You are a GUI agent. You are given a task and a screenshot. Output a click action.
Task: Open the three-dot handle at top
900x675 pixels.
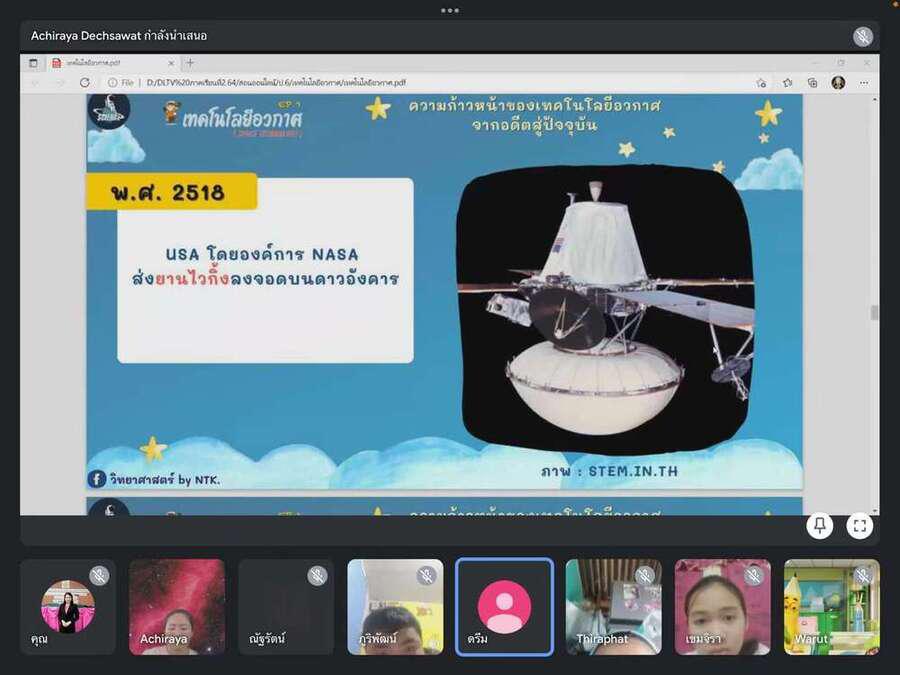pyautogui.click(x=450, y=10)
